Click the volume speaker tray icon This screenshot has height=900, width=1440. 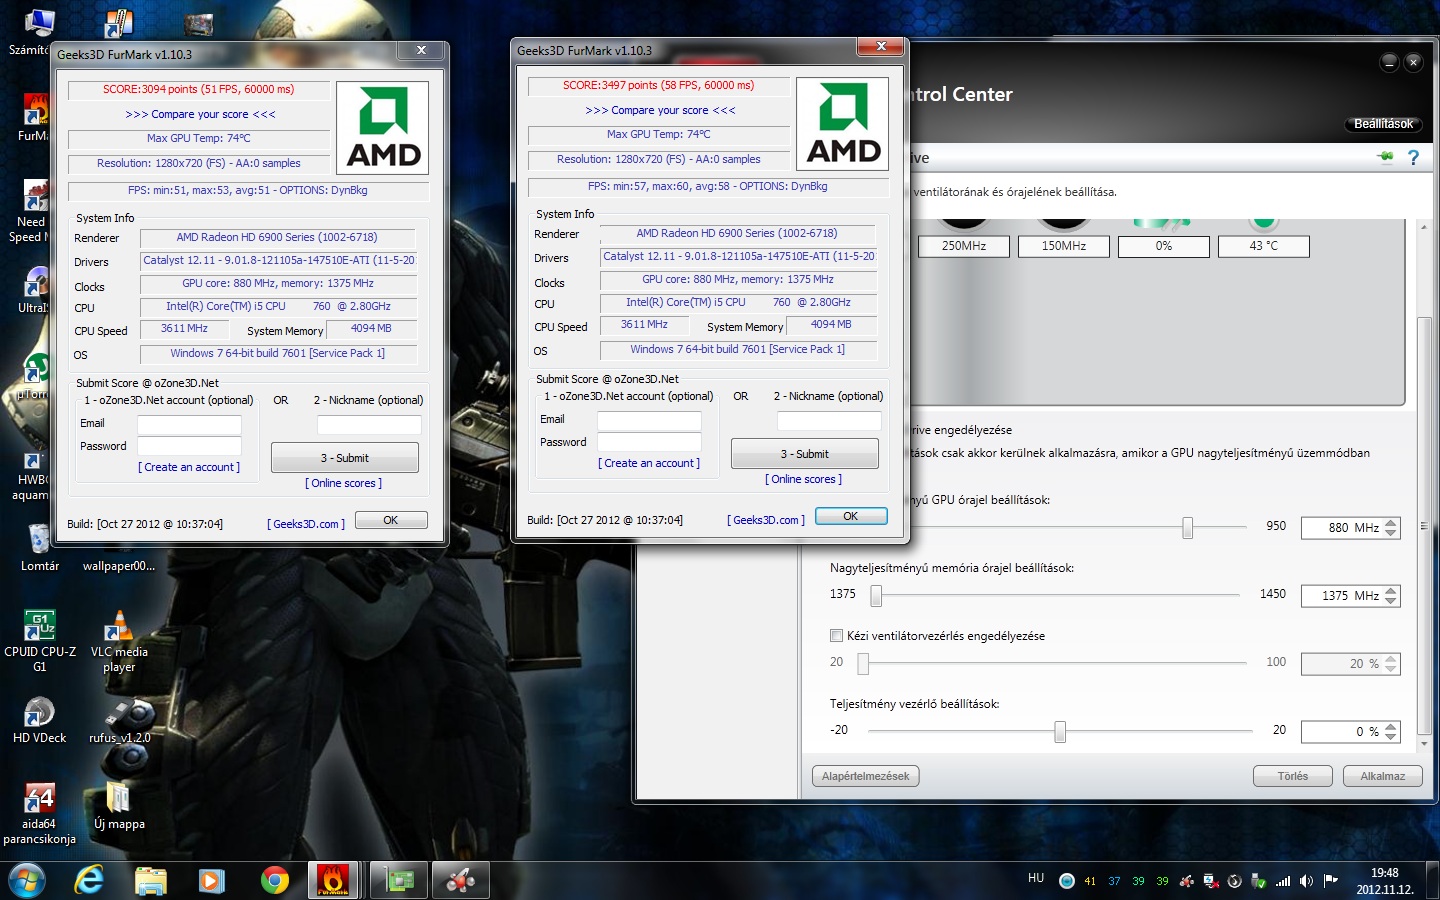click(x=1306, y=881)
